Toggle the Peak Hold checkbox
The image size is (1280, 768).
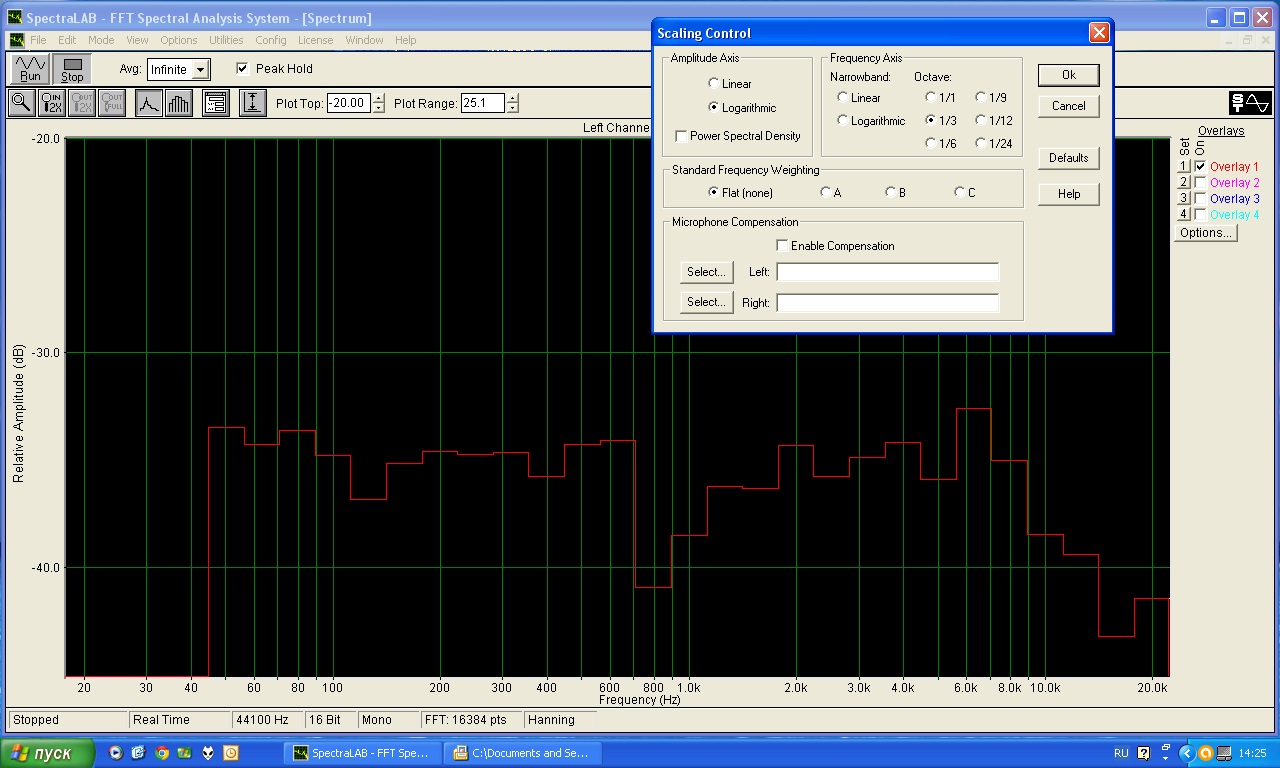pos(242,69)
